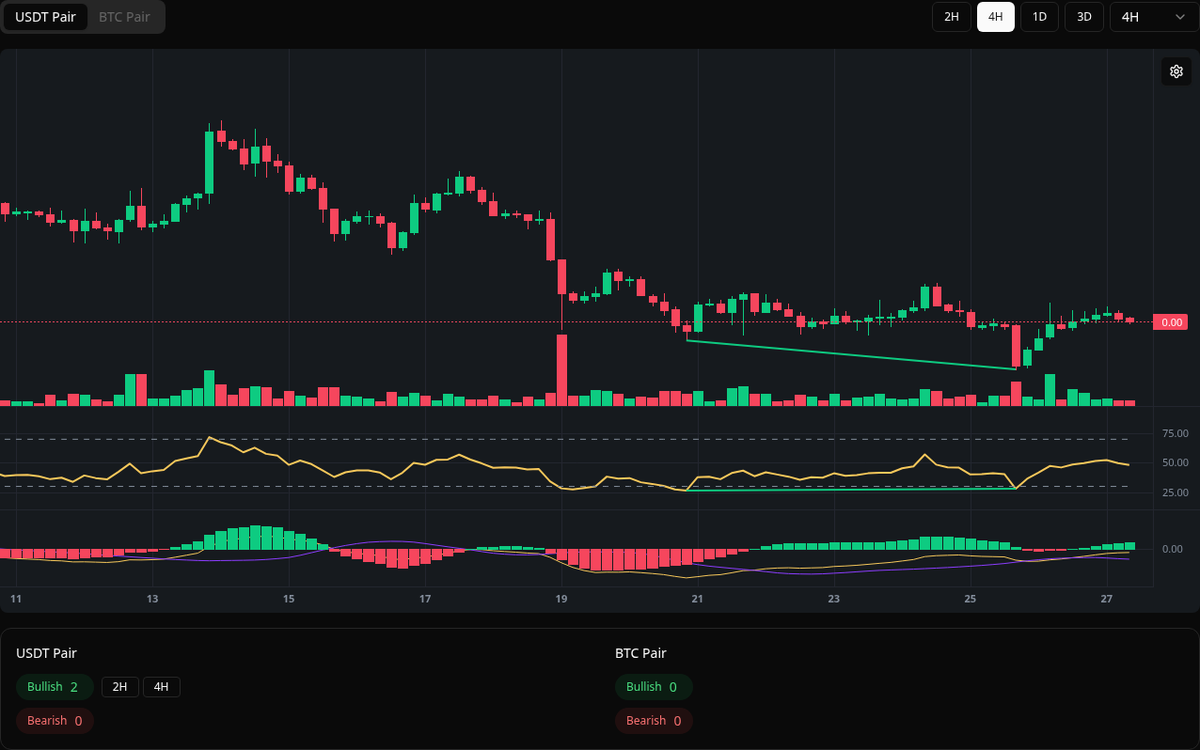This screenshot has height=750, width=1200.
Task: Switch to the BTC Pair tab
Action: click(x=123, y=17)
